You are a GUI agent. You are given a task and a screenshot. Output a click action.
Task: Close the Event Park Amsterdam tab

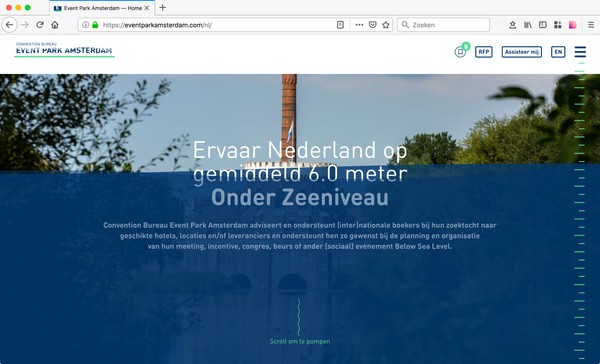point(147,8)
